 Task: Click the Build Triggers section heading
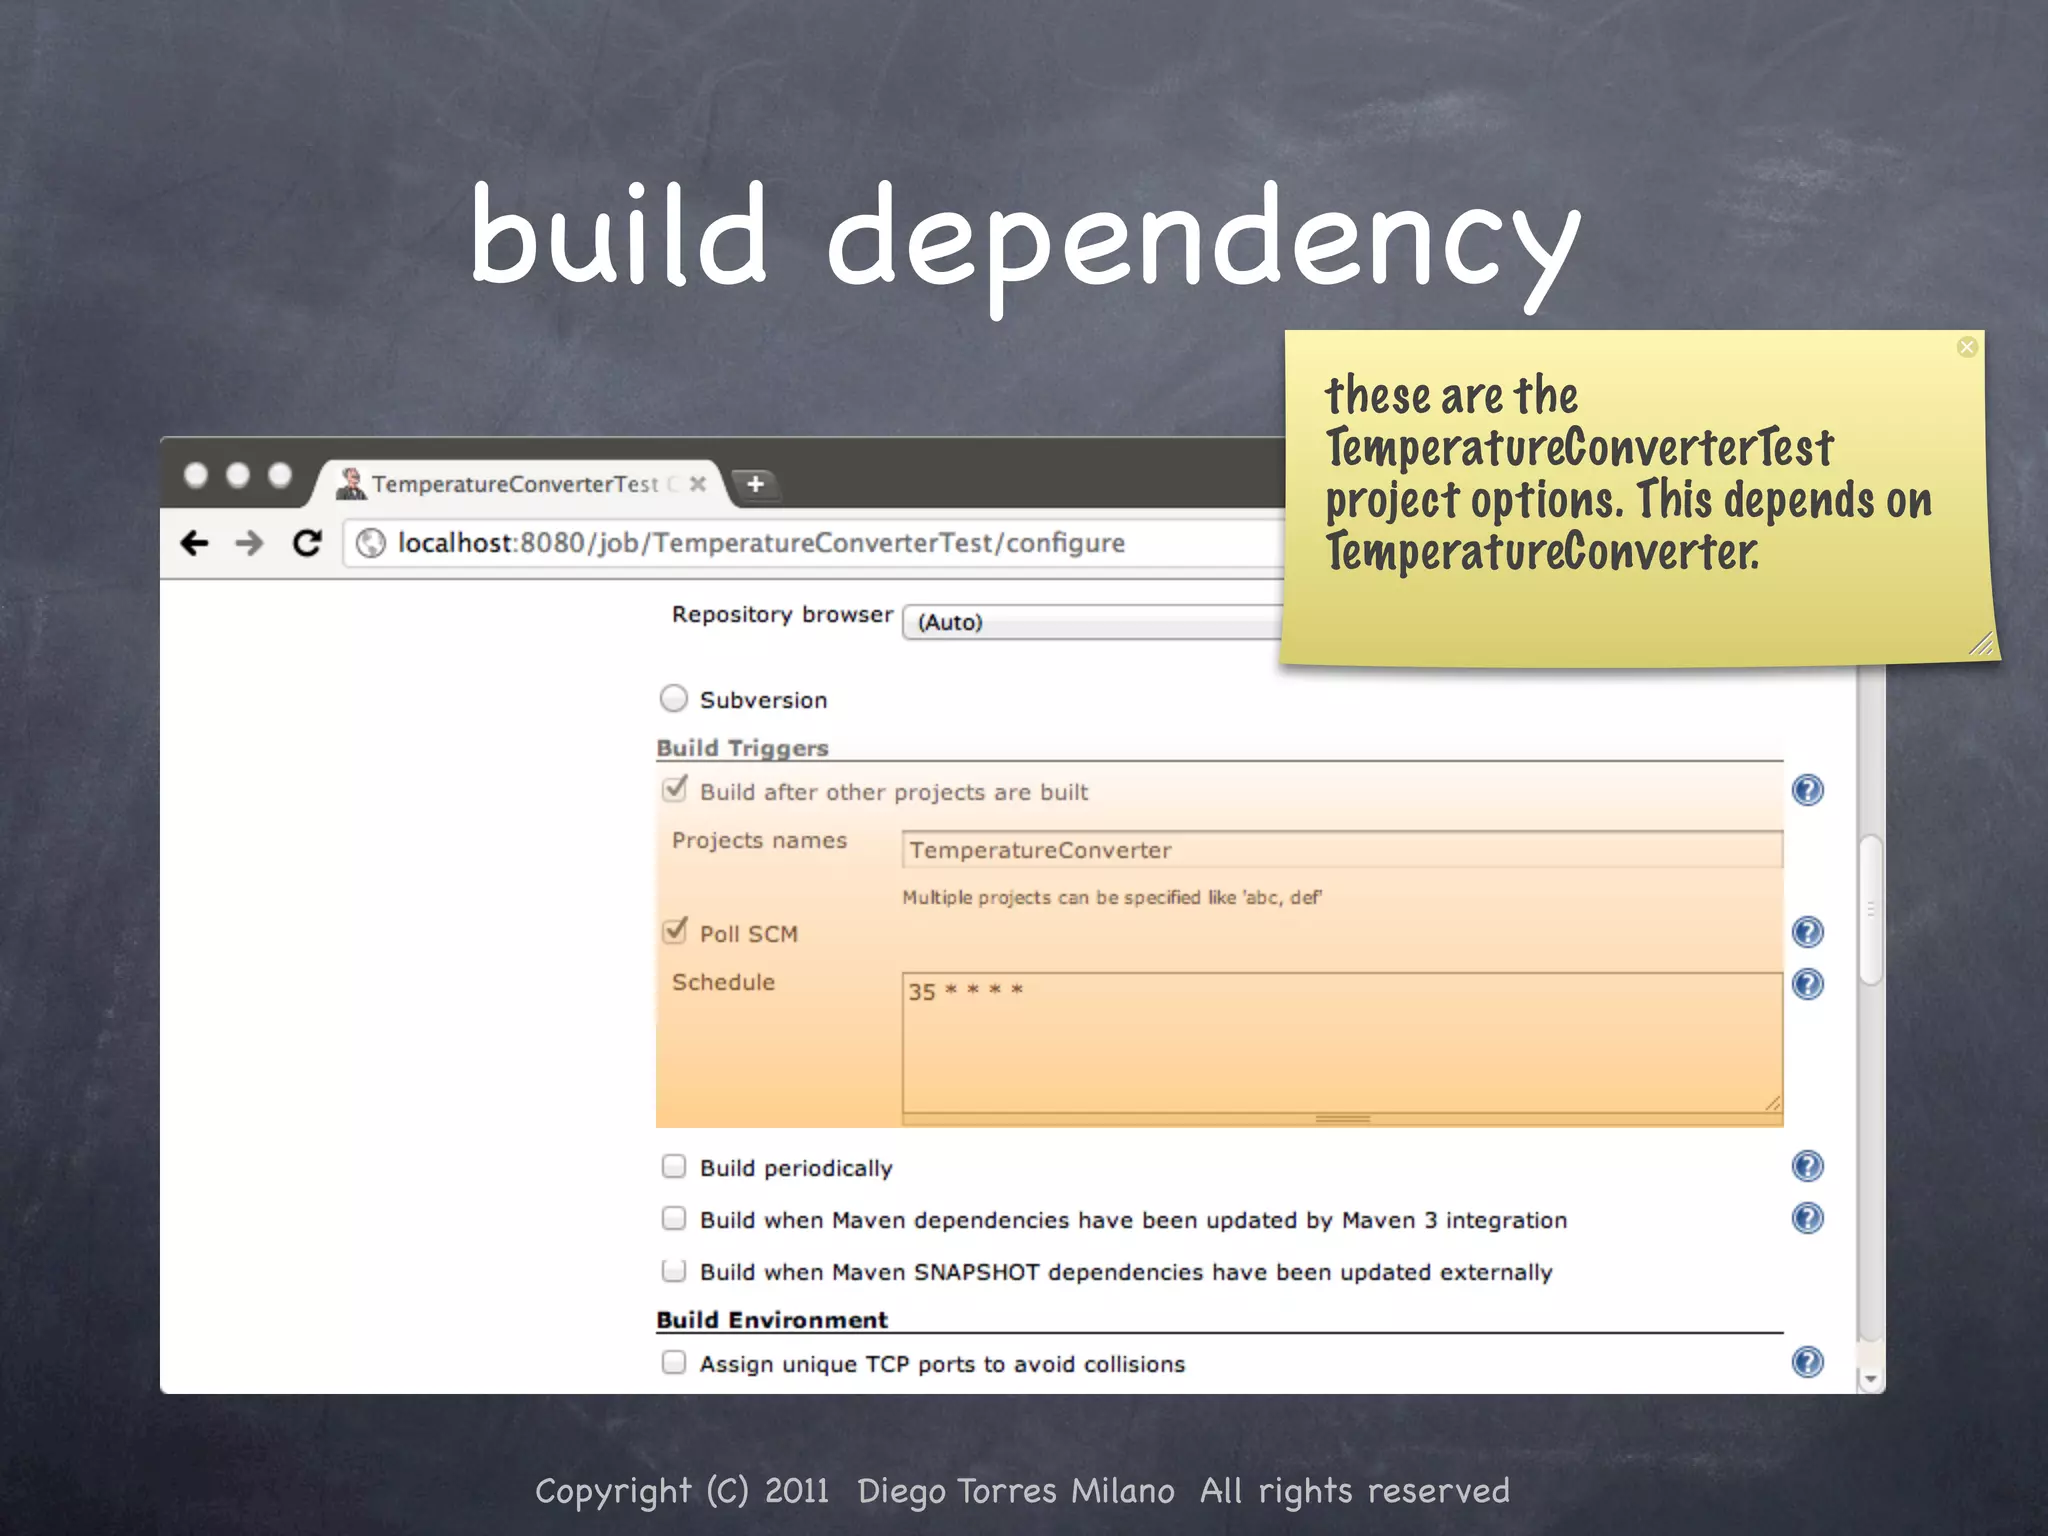[x=743, y=748]
